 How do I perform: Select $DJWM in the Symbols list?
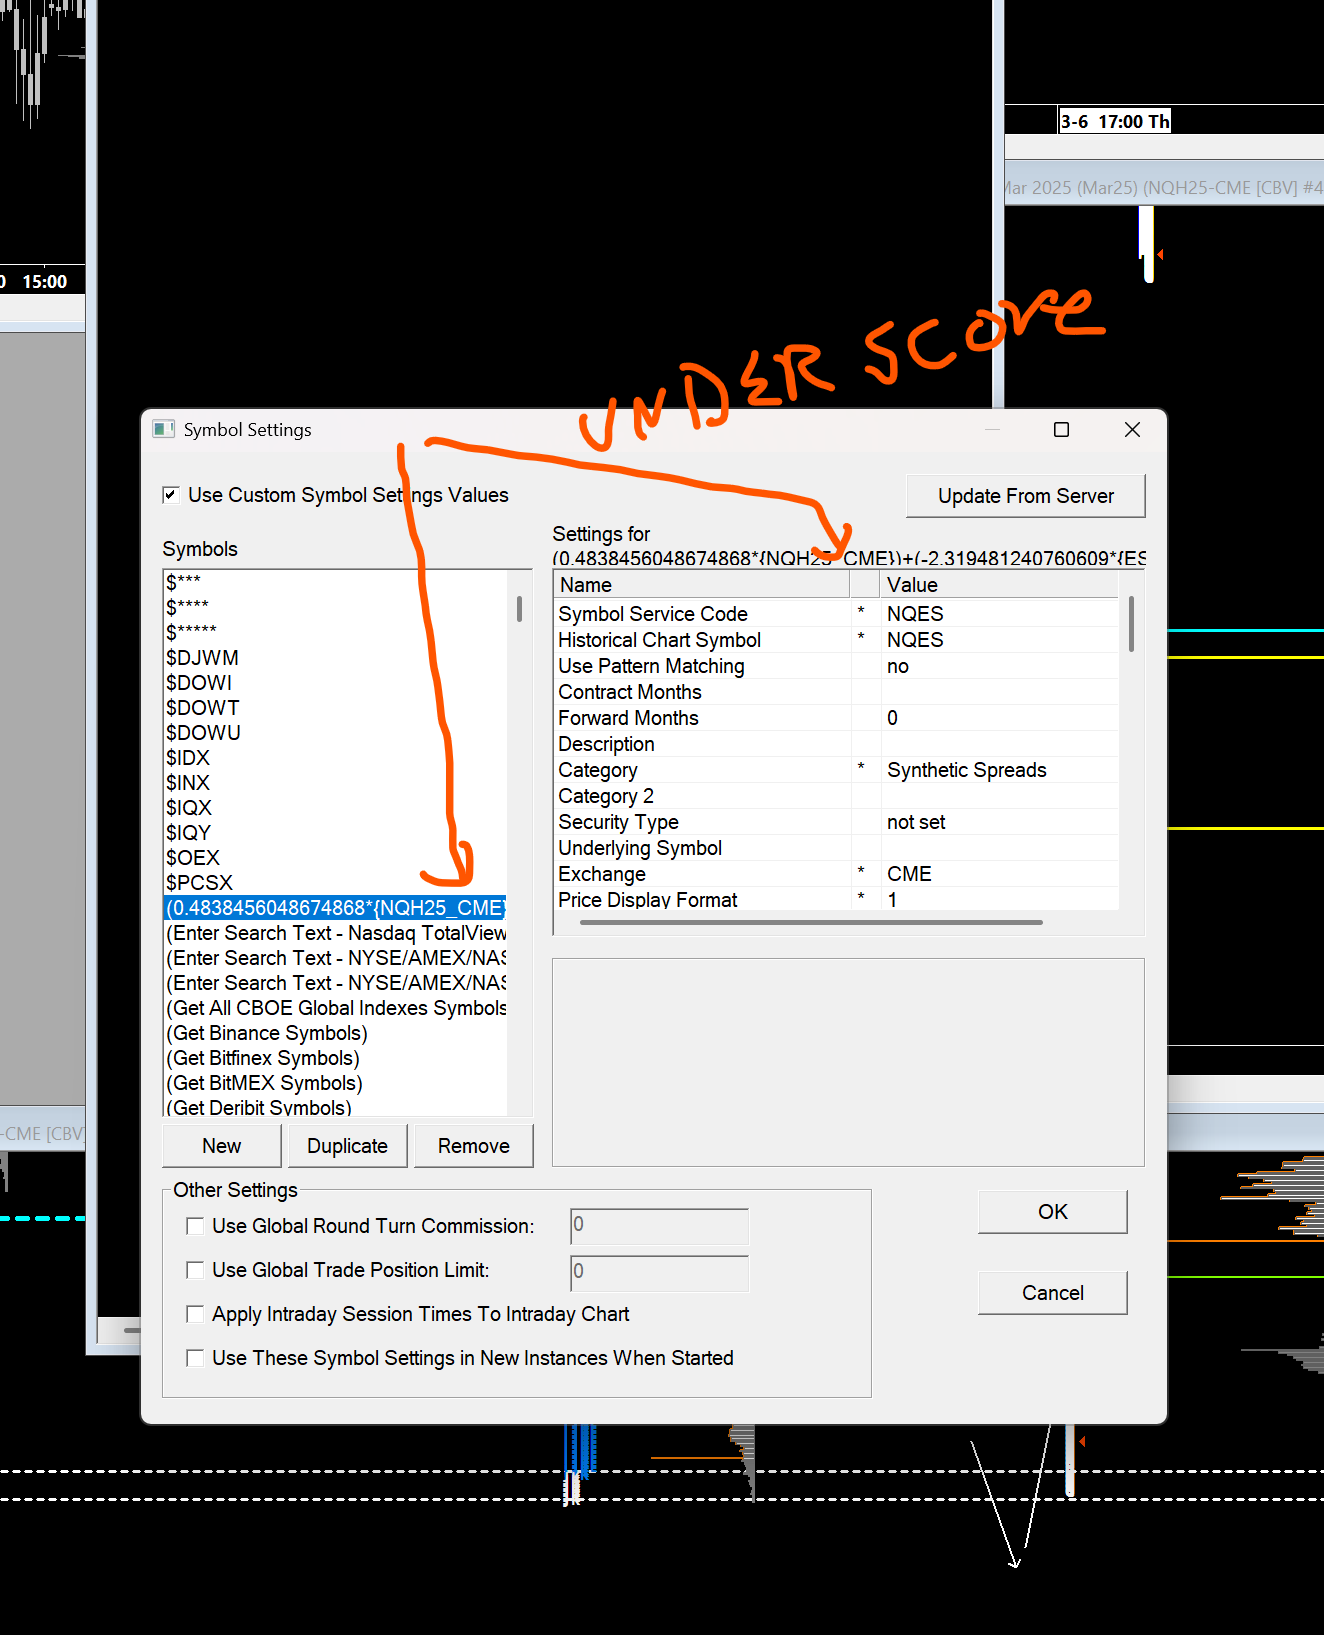click(335, 658)
